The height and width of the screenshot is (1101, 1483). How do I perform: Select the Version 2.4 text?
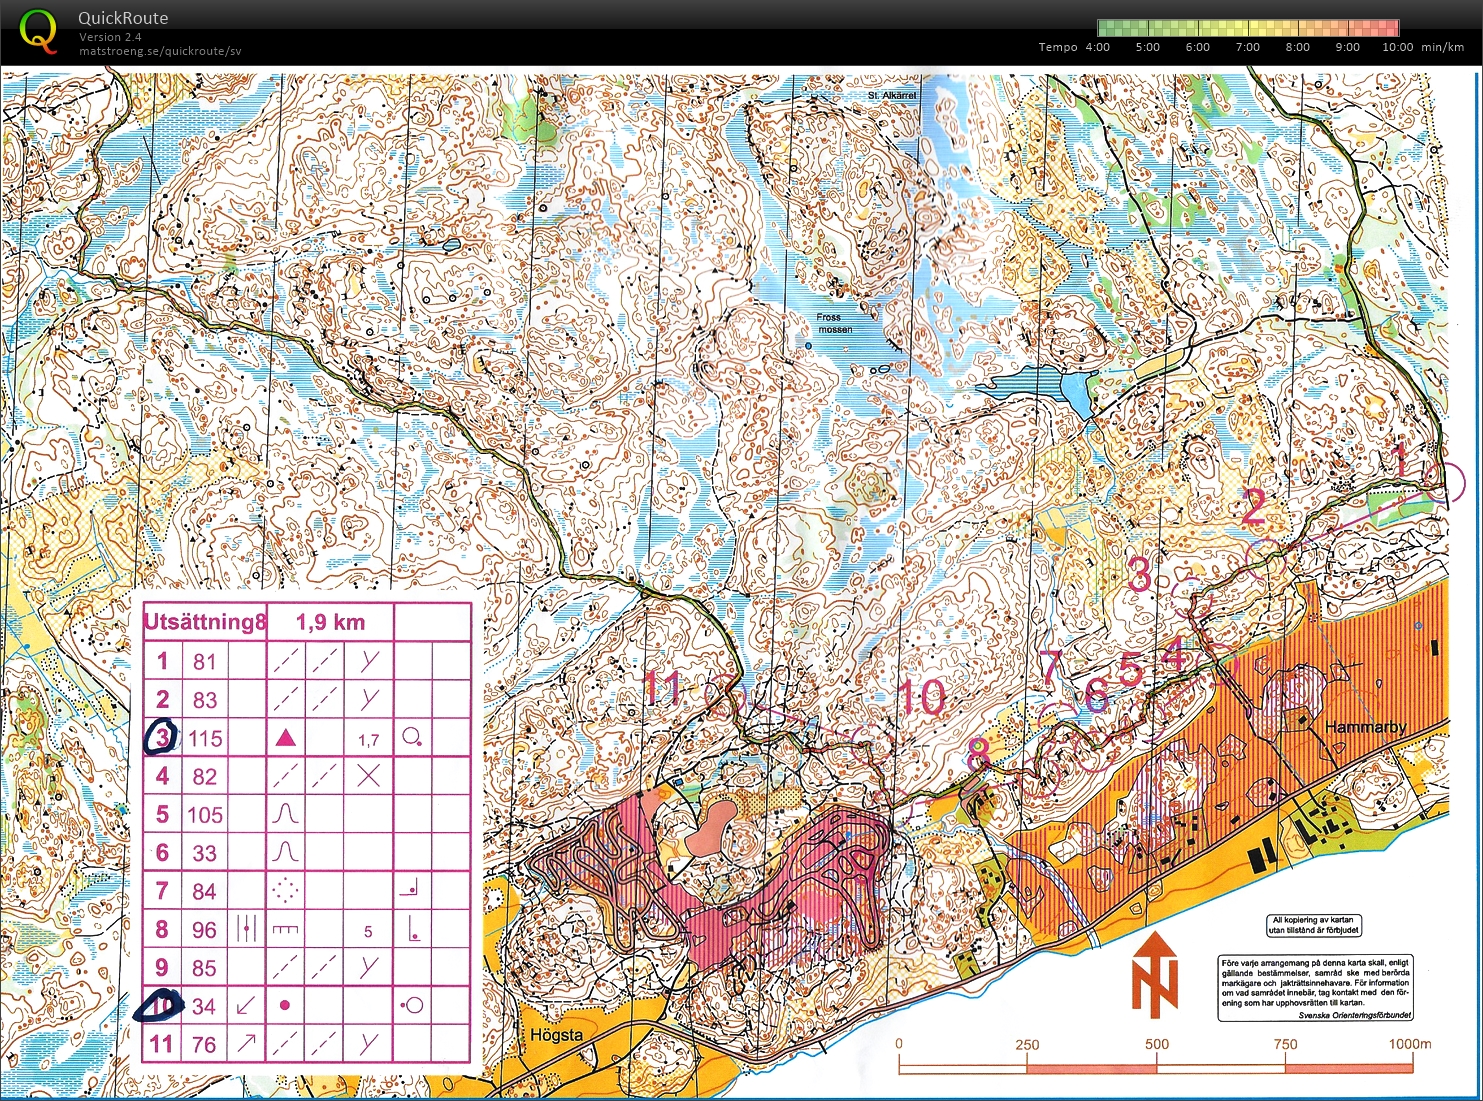point(110,37)
